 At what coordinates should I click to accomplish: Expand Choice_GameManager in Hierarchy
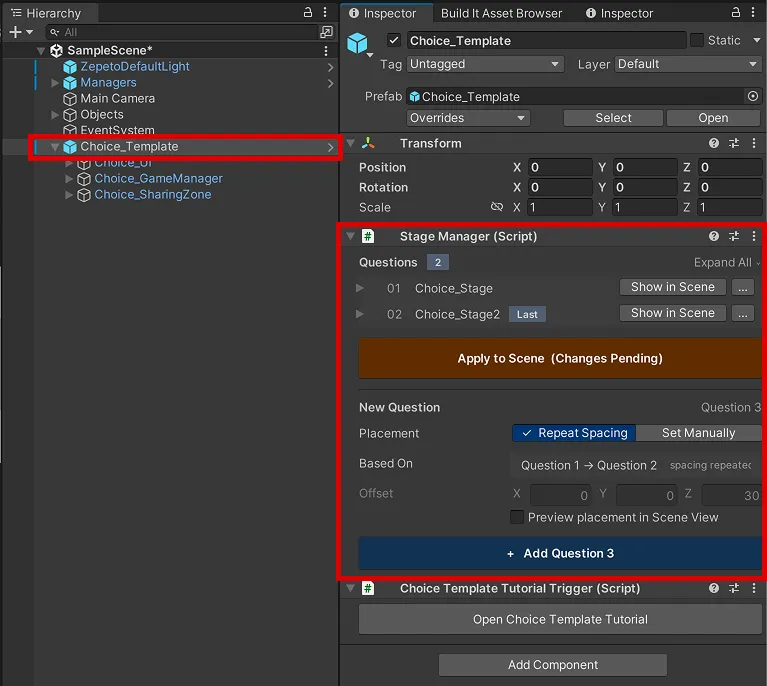[x=69, y=179]
